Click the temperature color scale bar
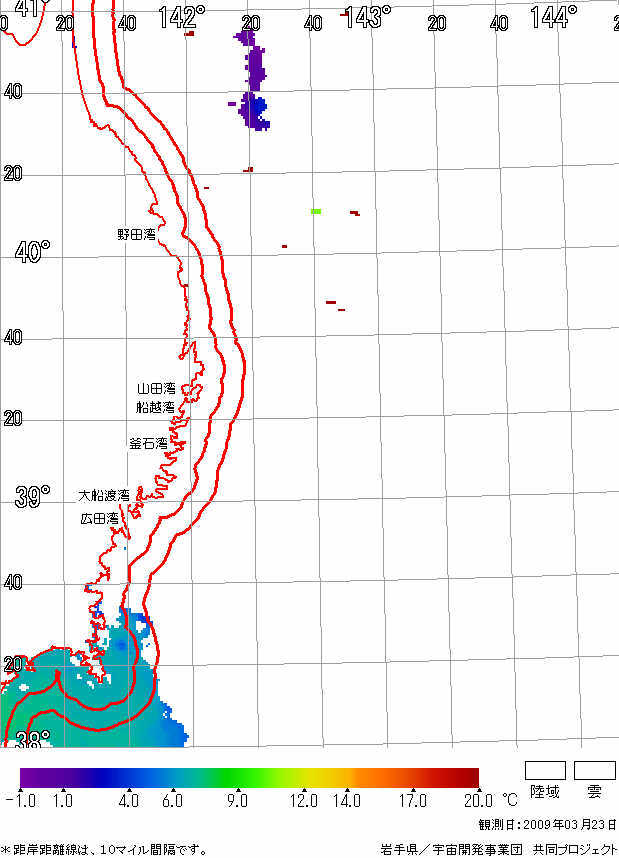This screenshot has height=858, width=619. [x=250, y=778]
